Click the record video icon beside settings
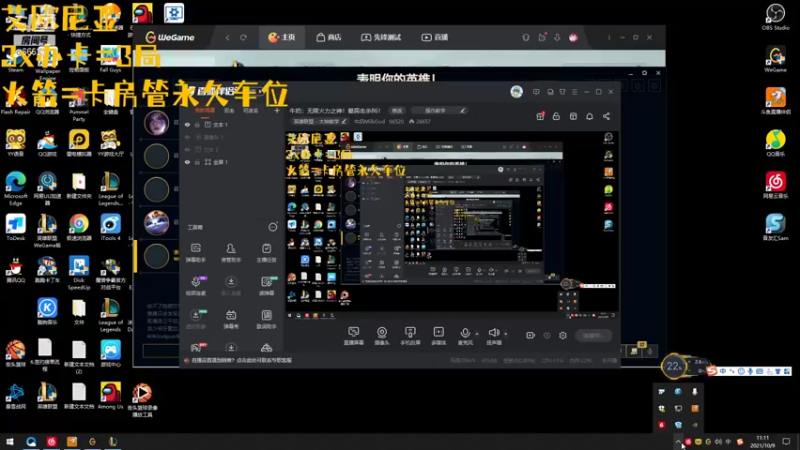The image size is (800, 450). (531, 335)
